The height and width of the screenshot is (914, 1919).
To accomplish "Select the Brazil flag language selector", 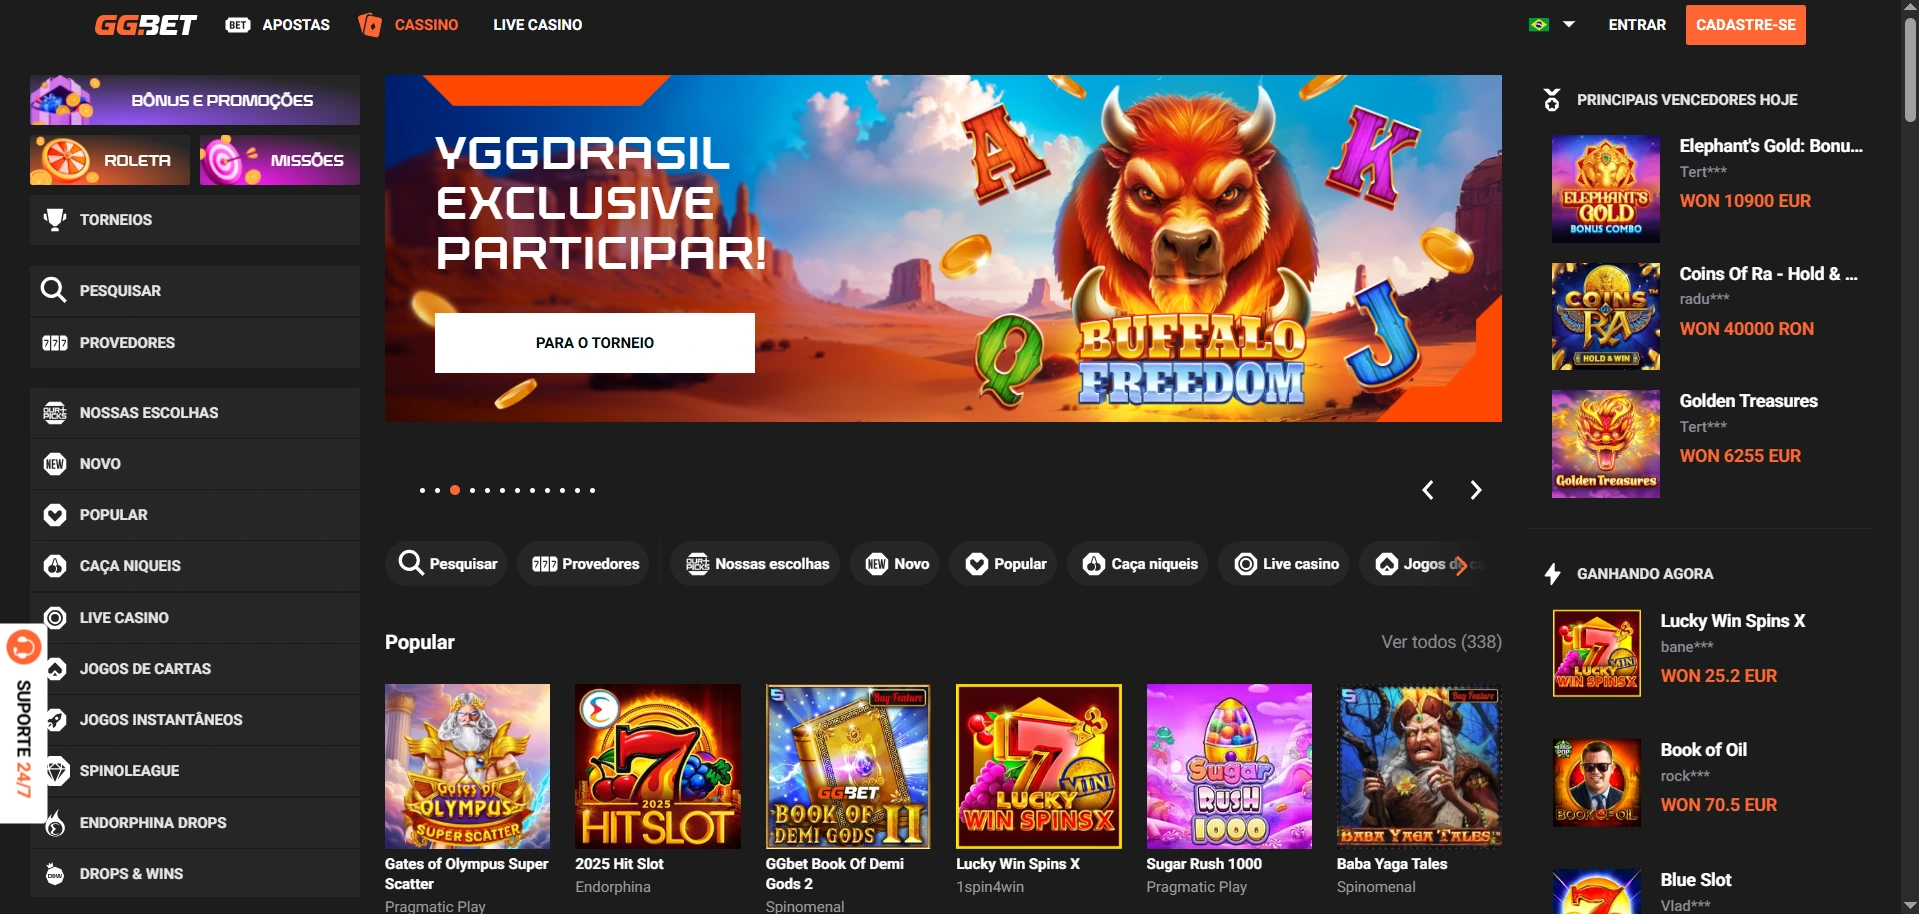I will [x=1539, y=25].
